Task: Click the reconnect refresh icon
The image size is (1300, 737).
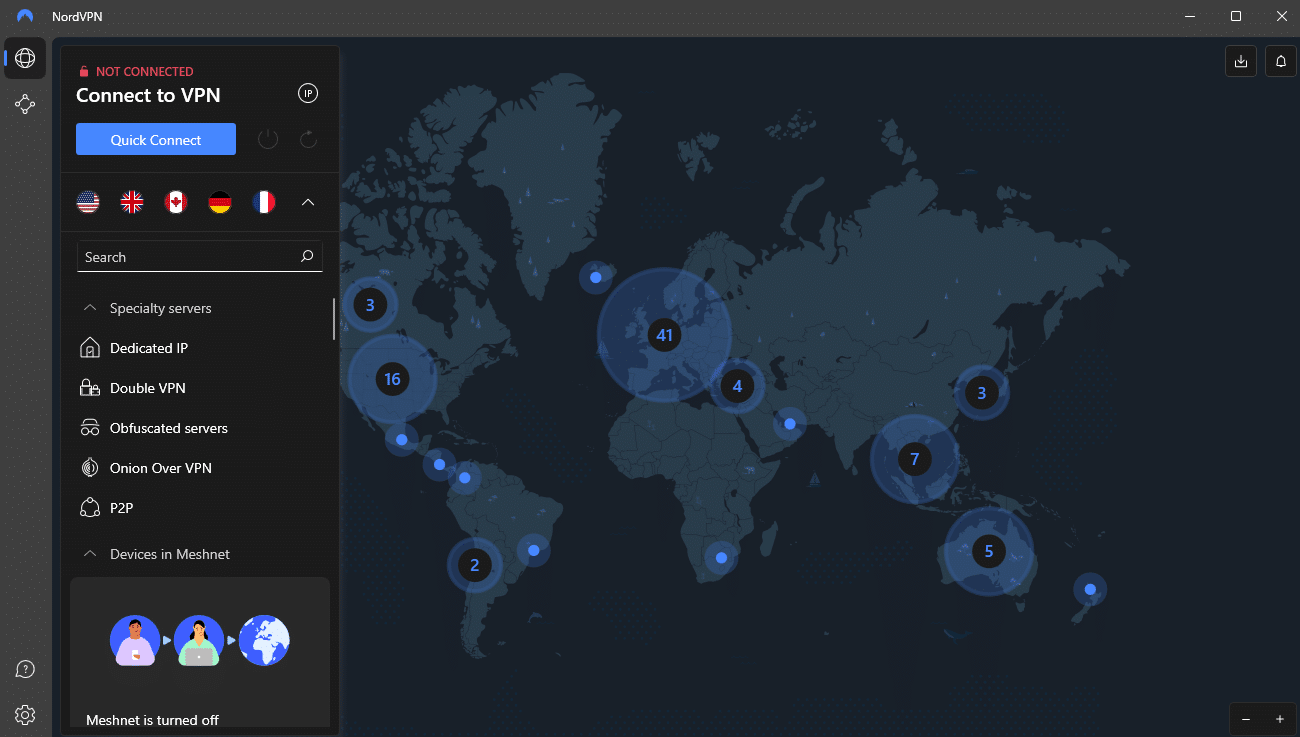Action: tap(308, 139)
